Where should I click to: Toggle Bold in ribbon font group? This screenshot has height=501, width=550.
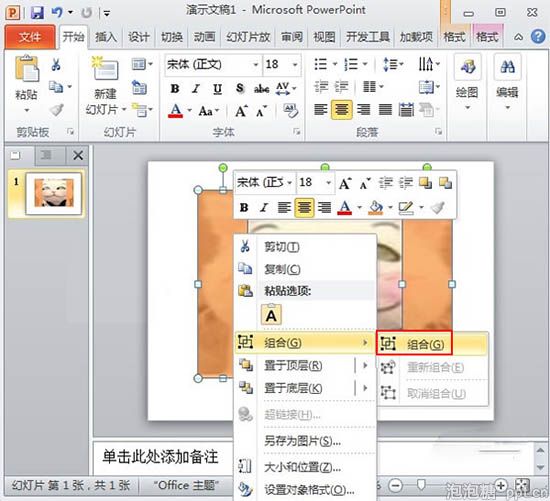[175, 89]
